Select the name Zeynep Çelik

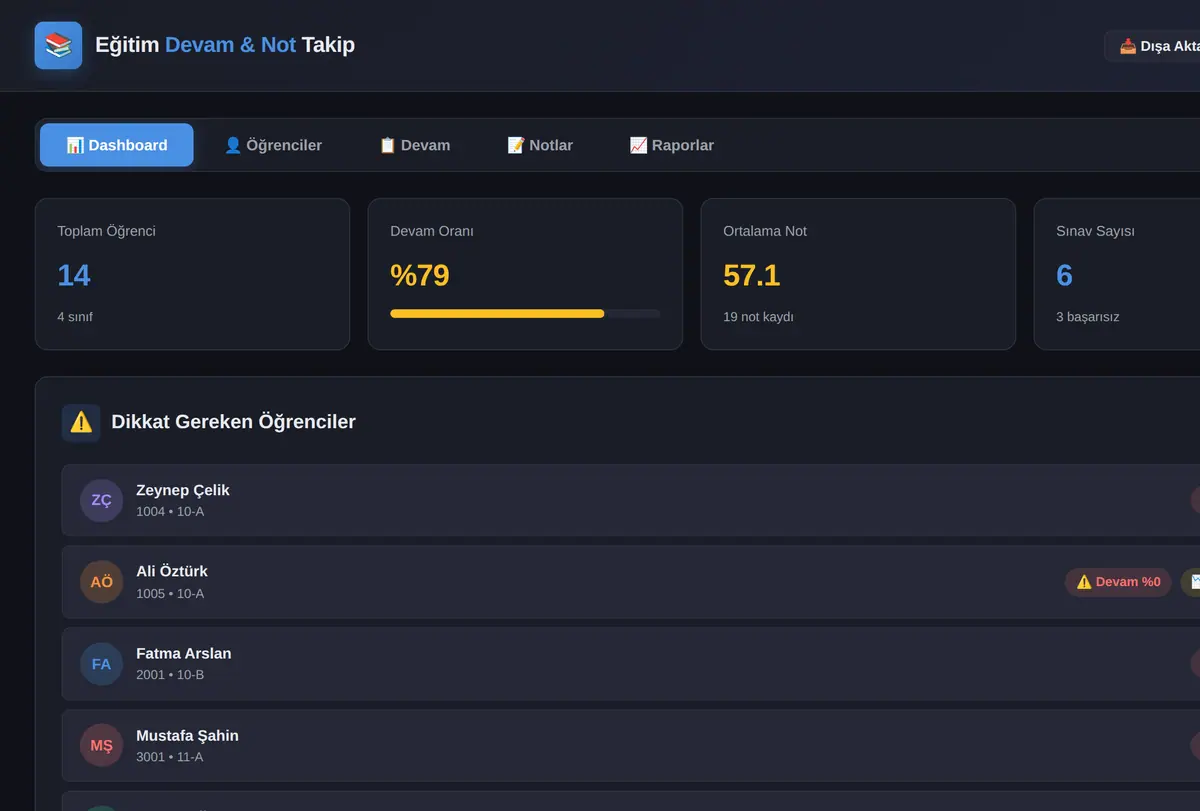[x=183, y=490]
